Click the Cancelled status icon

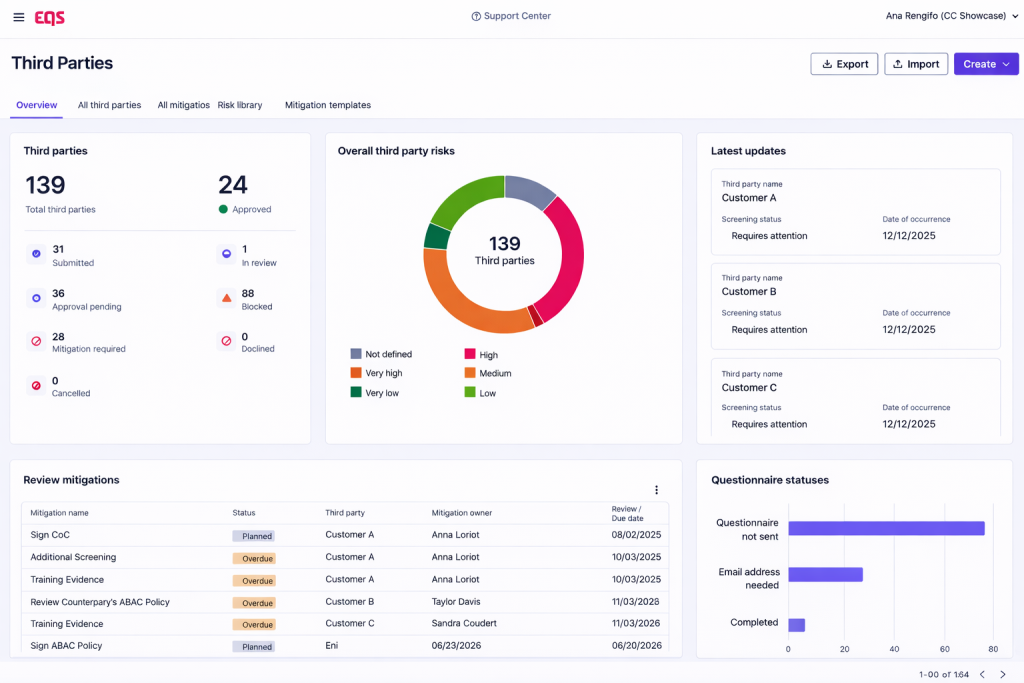pos(36,386)
